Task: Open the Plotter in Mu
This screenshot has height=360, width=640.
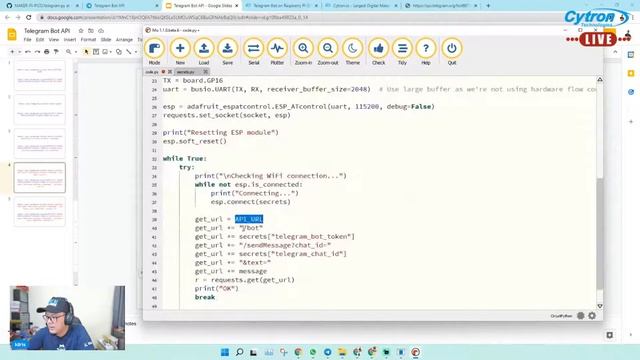Action: click(277, 51)
